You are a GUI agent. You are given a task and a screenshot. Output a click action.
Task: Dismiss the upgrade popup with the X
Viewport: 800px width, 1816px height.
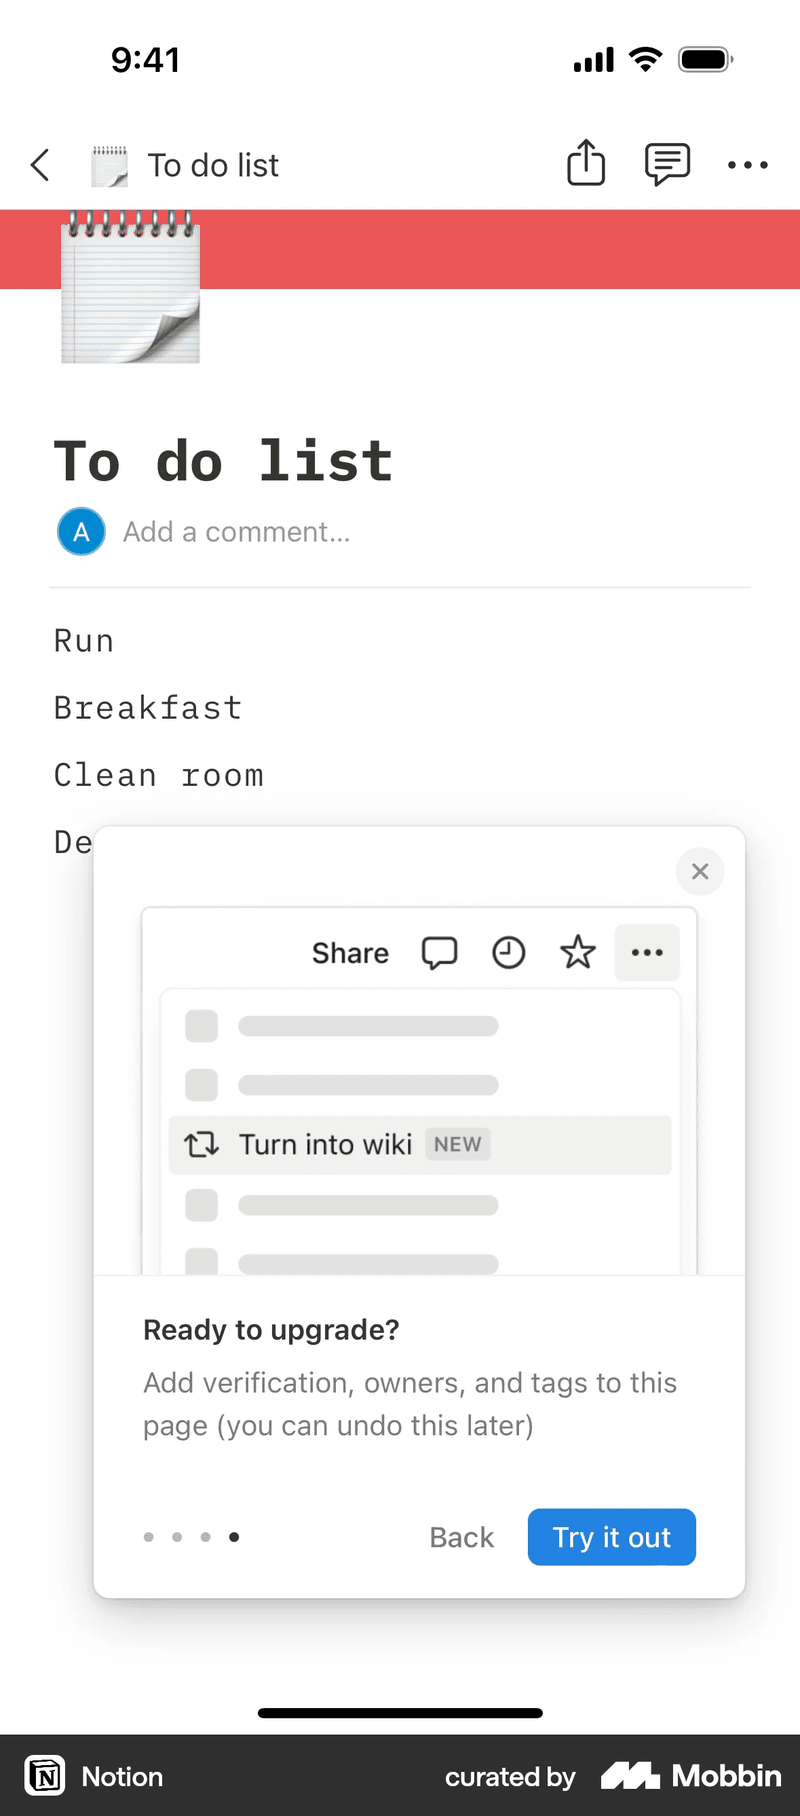[699, 871]
